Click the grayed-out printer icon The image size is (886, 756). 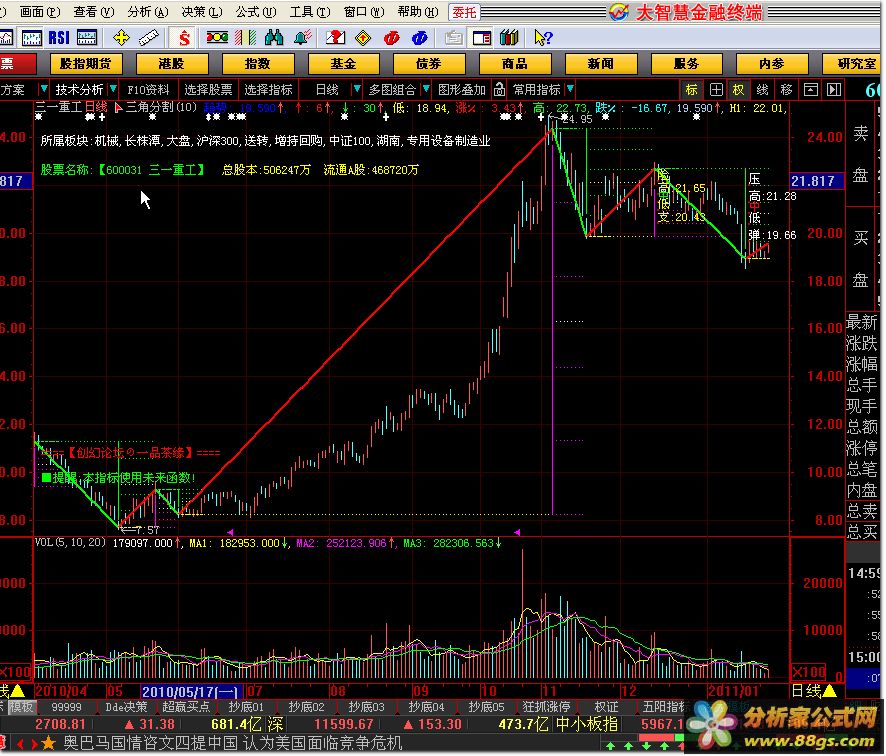tap(453, 38)
